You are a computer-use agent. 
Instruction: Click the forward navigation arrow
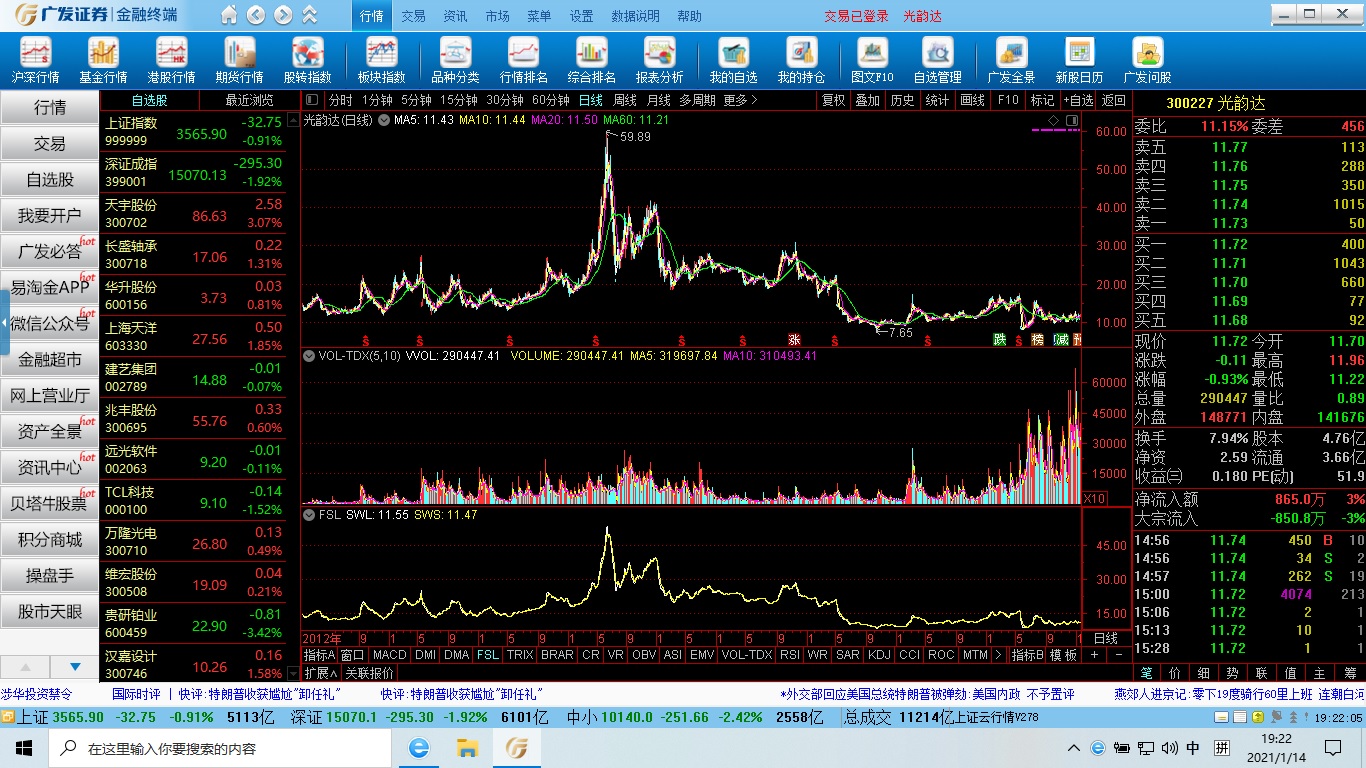pos(283,15)
